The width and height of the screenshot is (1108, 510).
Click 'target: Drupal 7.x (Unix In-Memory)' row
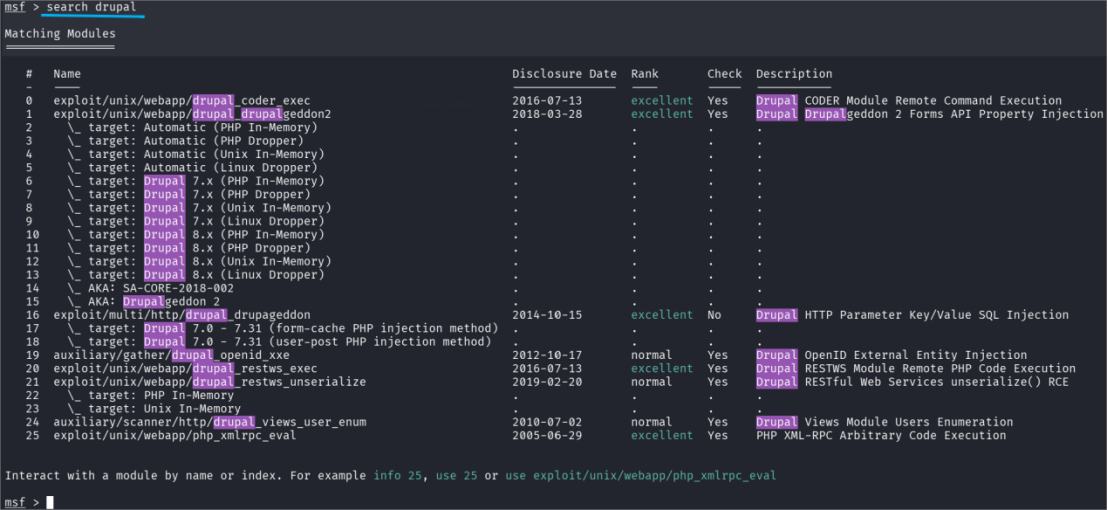199,208
